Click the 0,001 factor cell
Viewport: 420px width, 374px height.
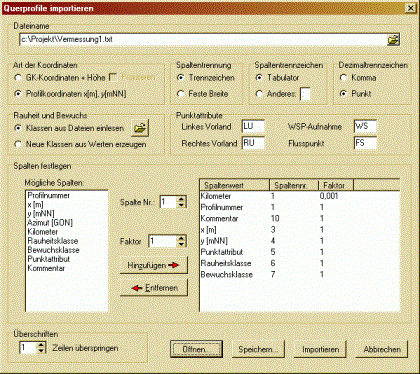[x=329, y=196]
